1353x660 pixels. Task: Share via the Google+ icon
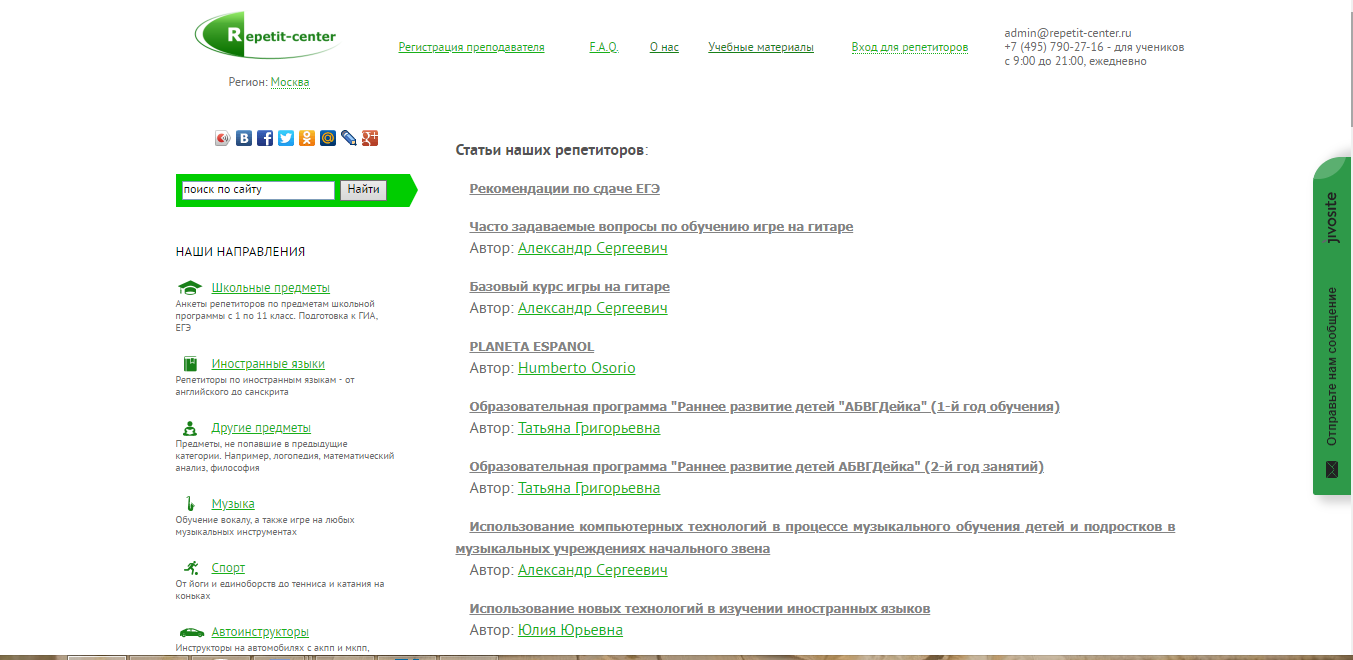[371, 138]
